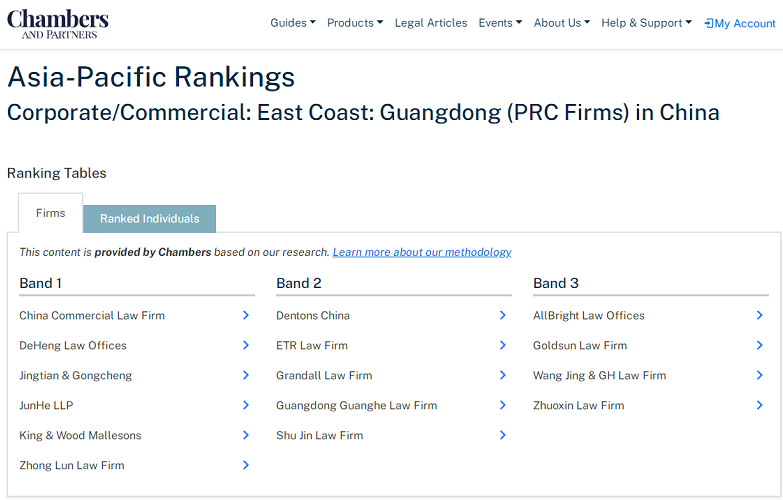View Shu Jin Law Firm entry
783x500 pixels.
pos(320,436)
